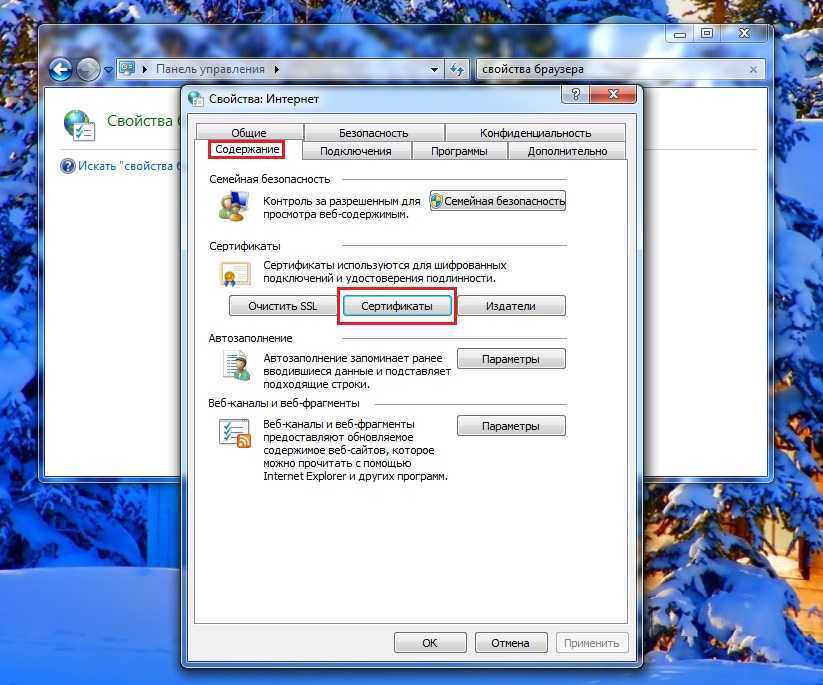Open Параметры for Автозаполнение
Screen dimensions: 823x685
click(x=510, y=359)
